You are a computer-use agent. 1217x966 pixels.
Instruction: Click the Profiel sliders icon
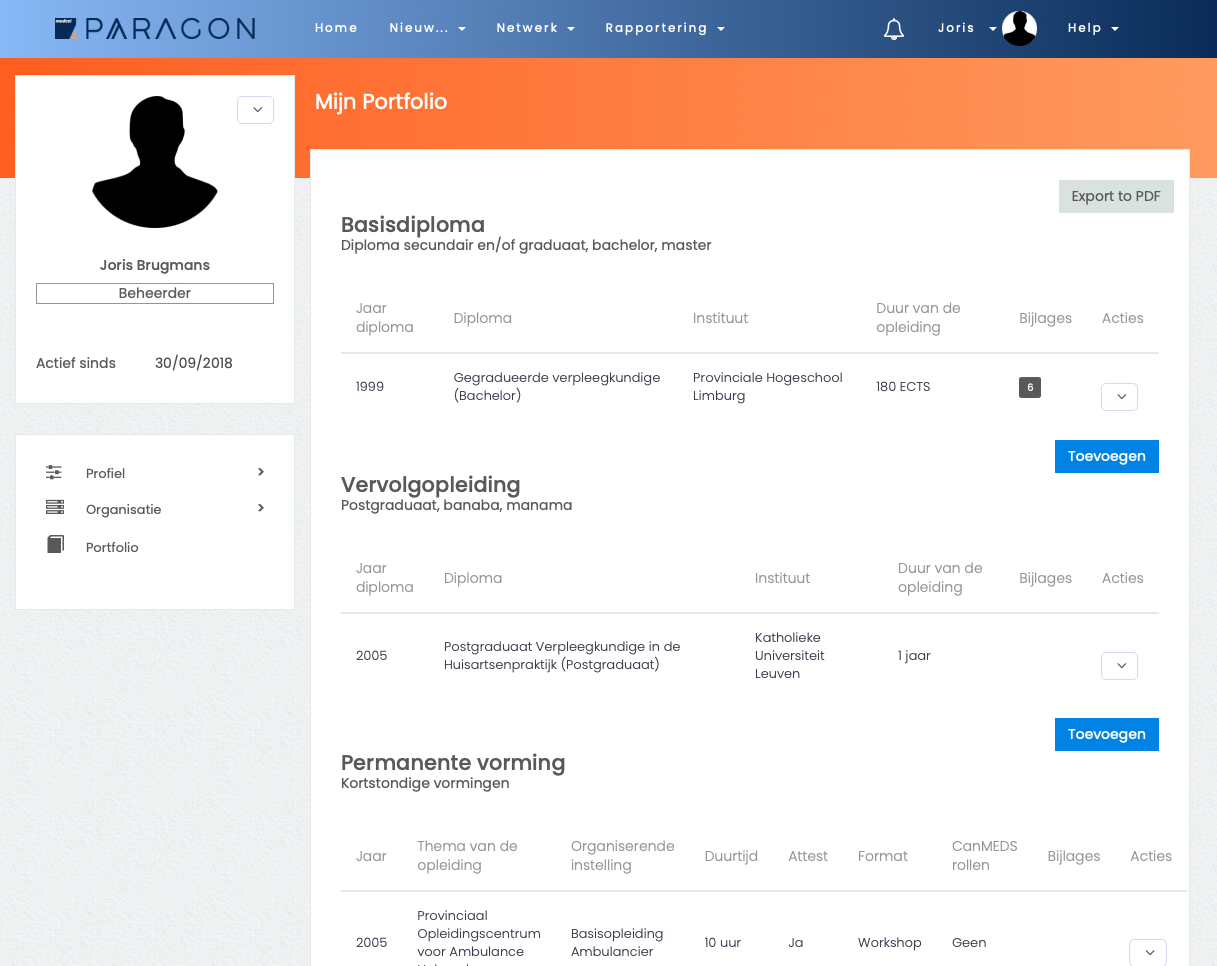[x=54, y=472]
